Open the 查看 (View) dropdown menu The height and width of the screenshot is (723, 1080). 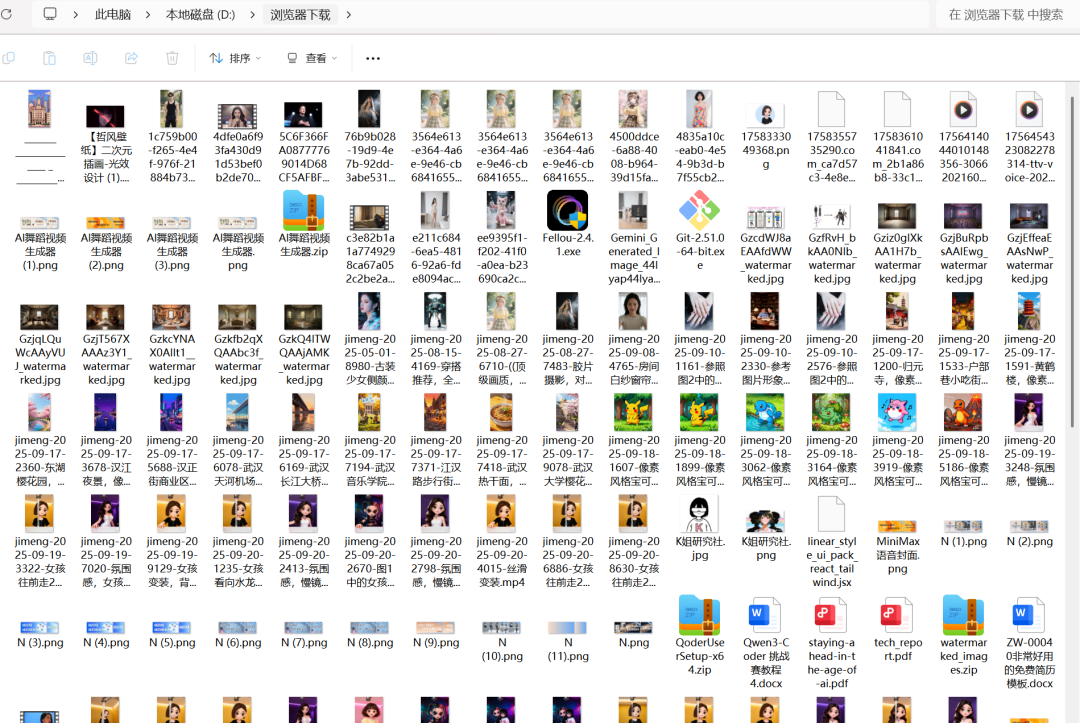pos(312,58)
